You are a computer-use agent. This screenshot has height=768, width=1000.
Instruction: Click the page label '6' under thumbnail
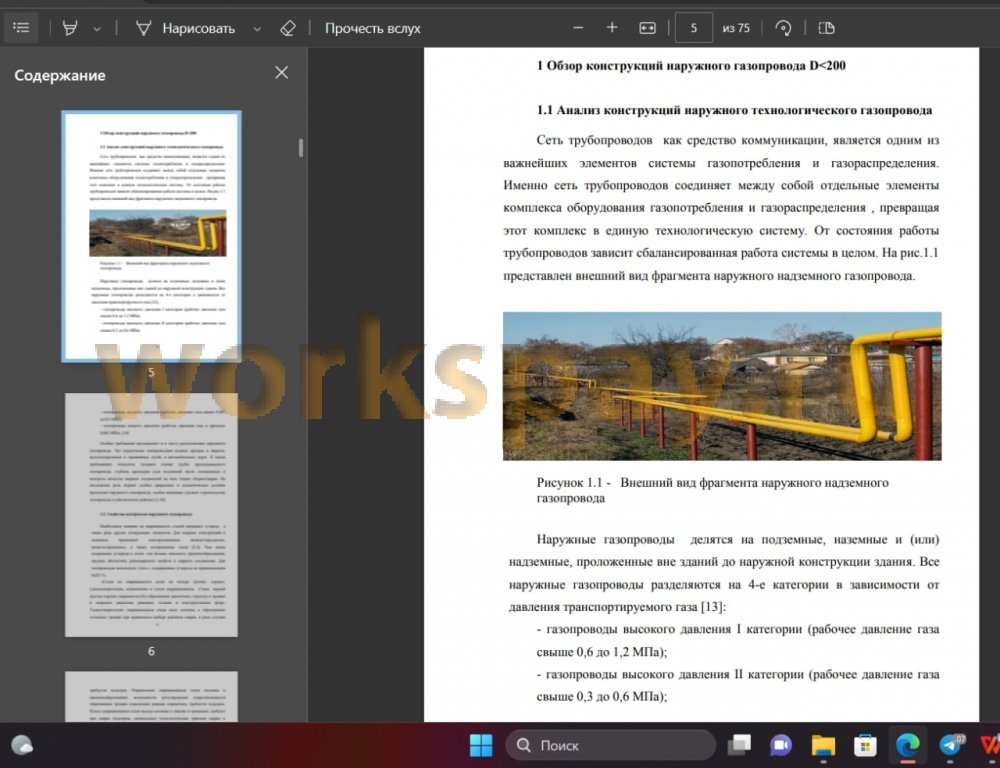click(151, 651)
